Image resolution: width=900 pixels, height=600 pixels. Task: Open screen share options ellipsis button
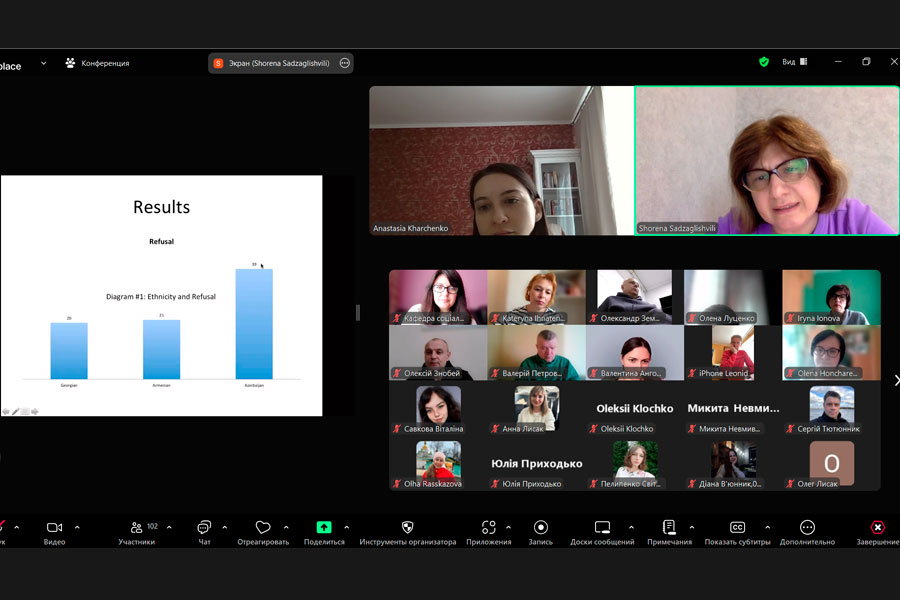tap(344, 63)
